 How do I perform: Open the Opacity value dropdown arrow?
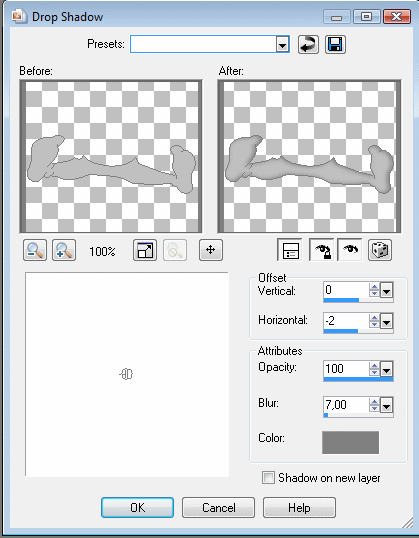[x=386, y=370]
